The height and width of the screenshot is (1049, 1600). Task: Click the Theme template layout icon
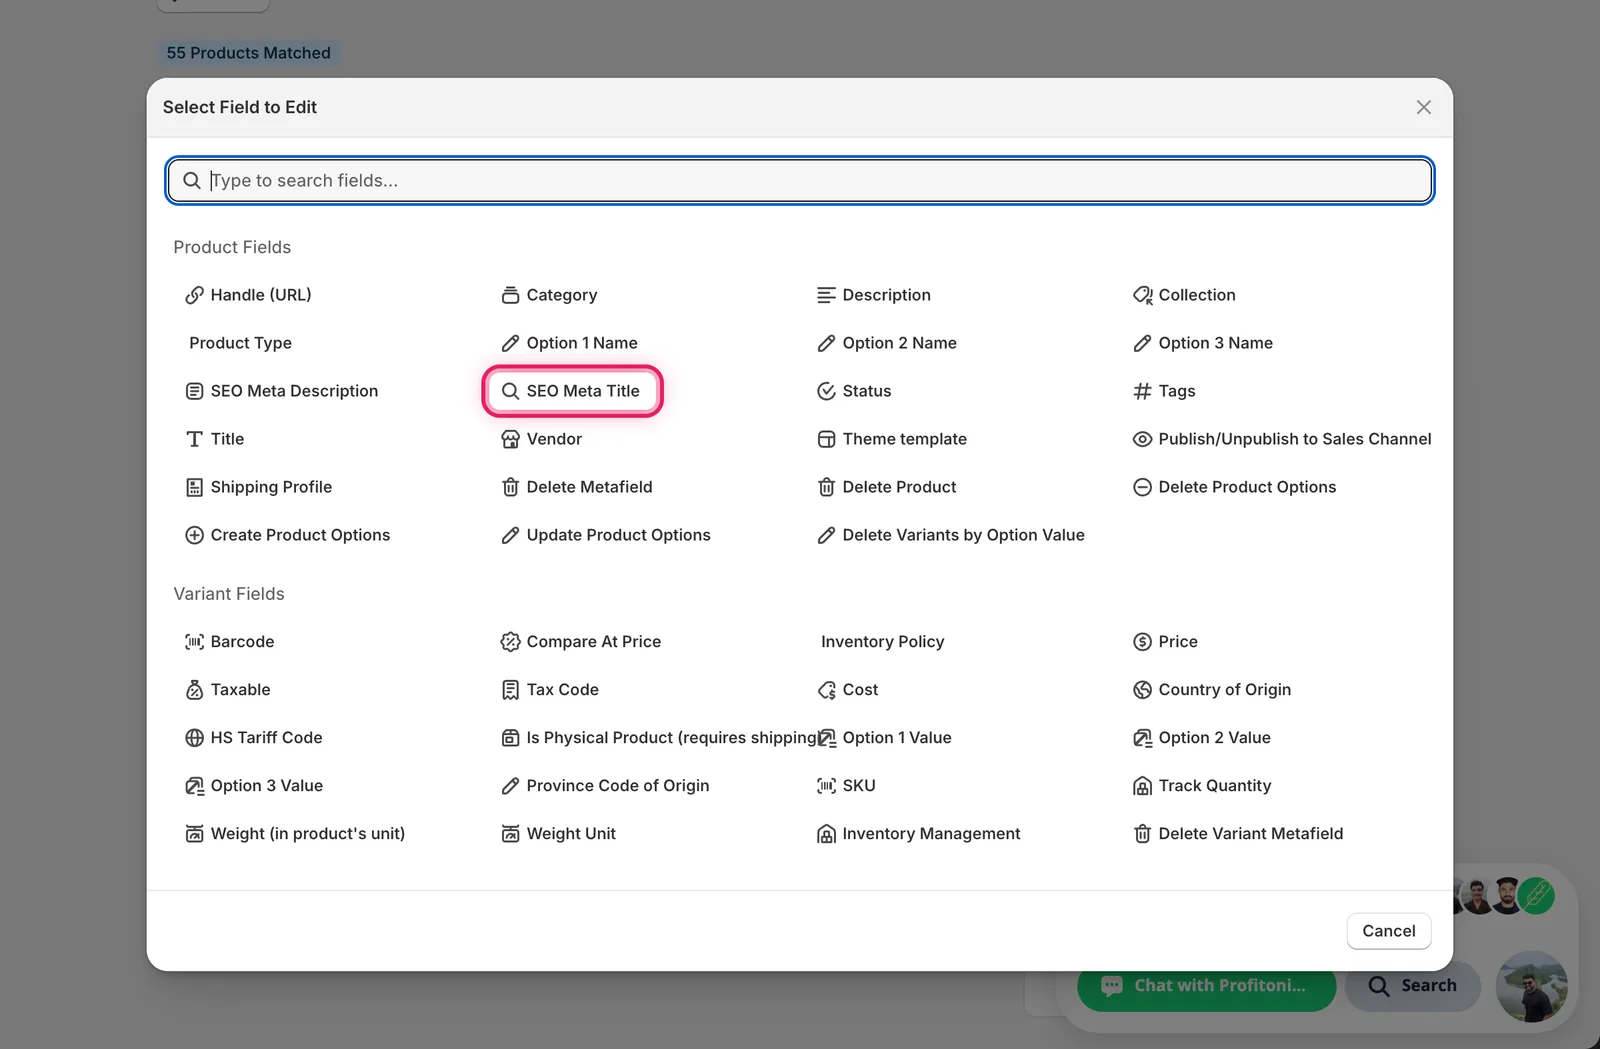pyautogui.click(x=826, y=439)
